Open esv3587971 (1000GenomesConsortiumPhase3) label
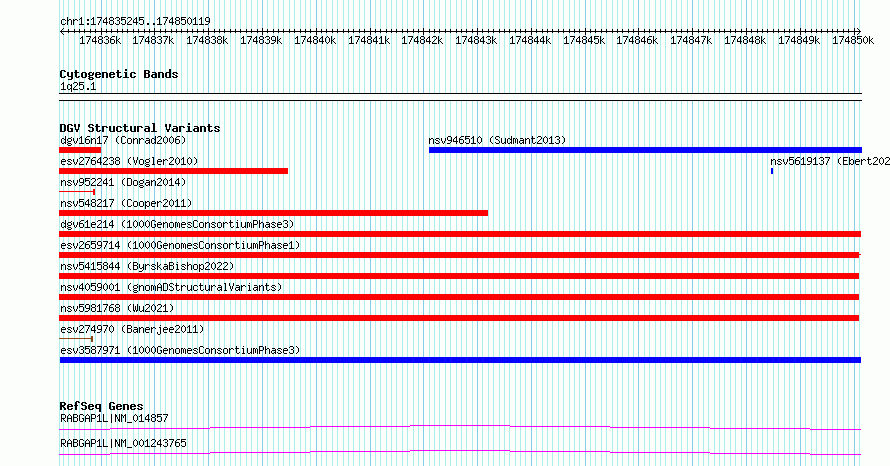 [x=180, y=350]
